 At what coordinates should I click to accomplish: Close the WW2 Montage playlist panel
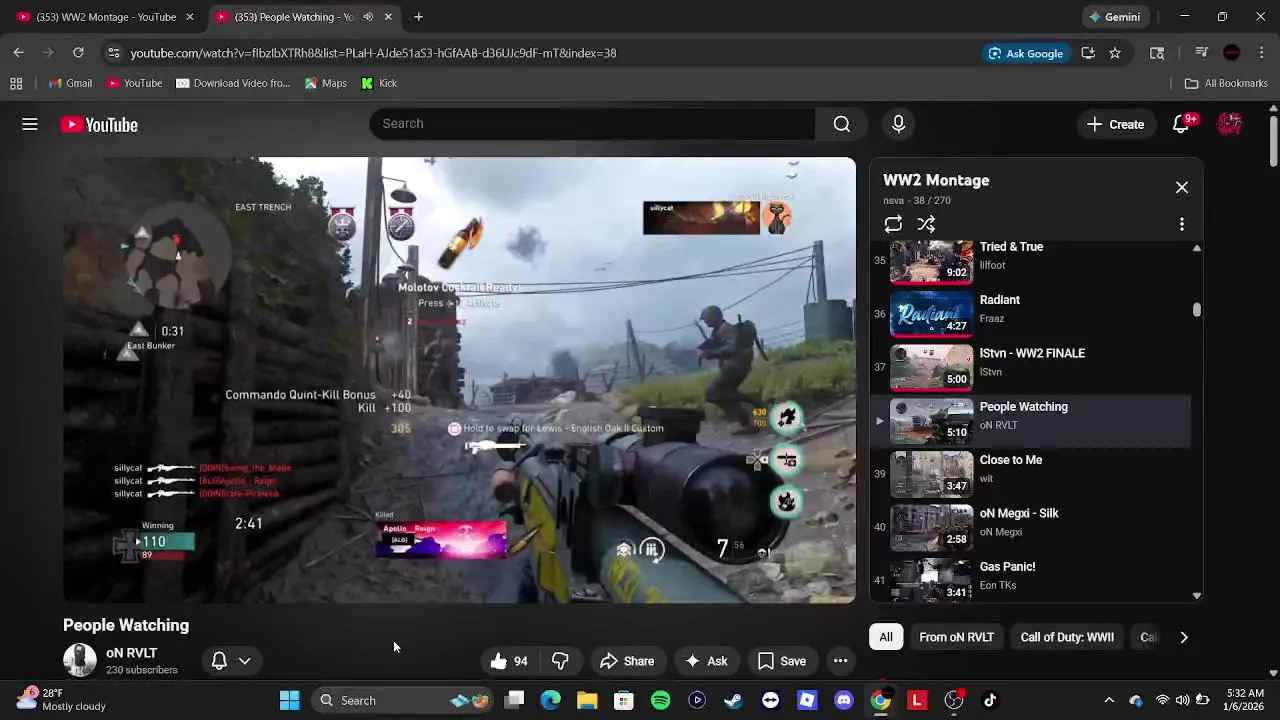pyautogui.click(x=1182, y=187)
